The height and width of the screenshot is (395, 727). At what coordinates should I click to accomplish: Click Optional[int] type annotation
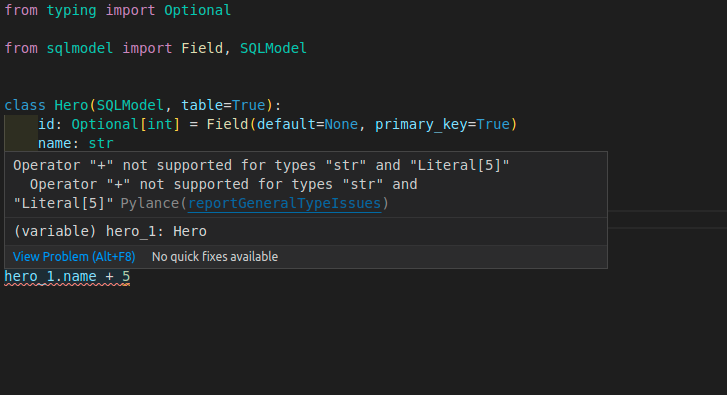tap(125, 124)
